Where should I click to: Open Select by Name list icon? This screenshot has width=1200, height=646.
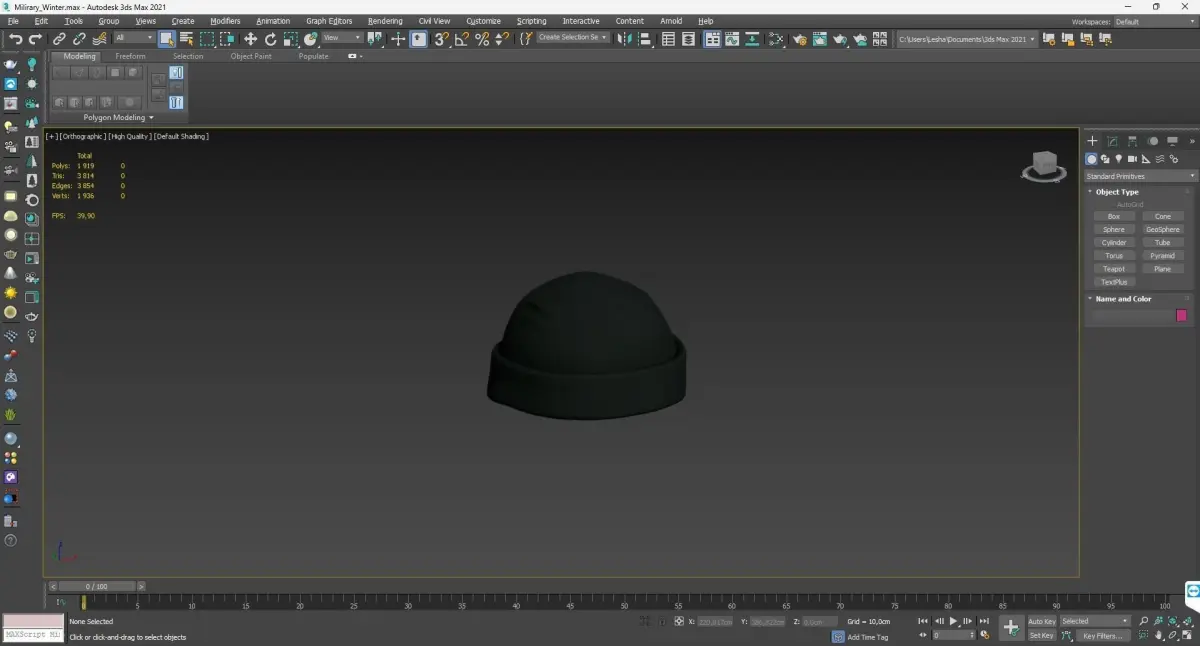coord(187,39)
